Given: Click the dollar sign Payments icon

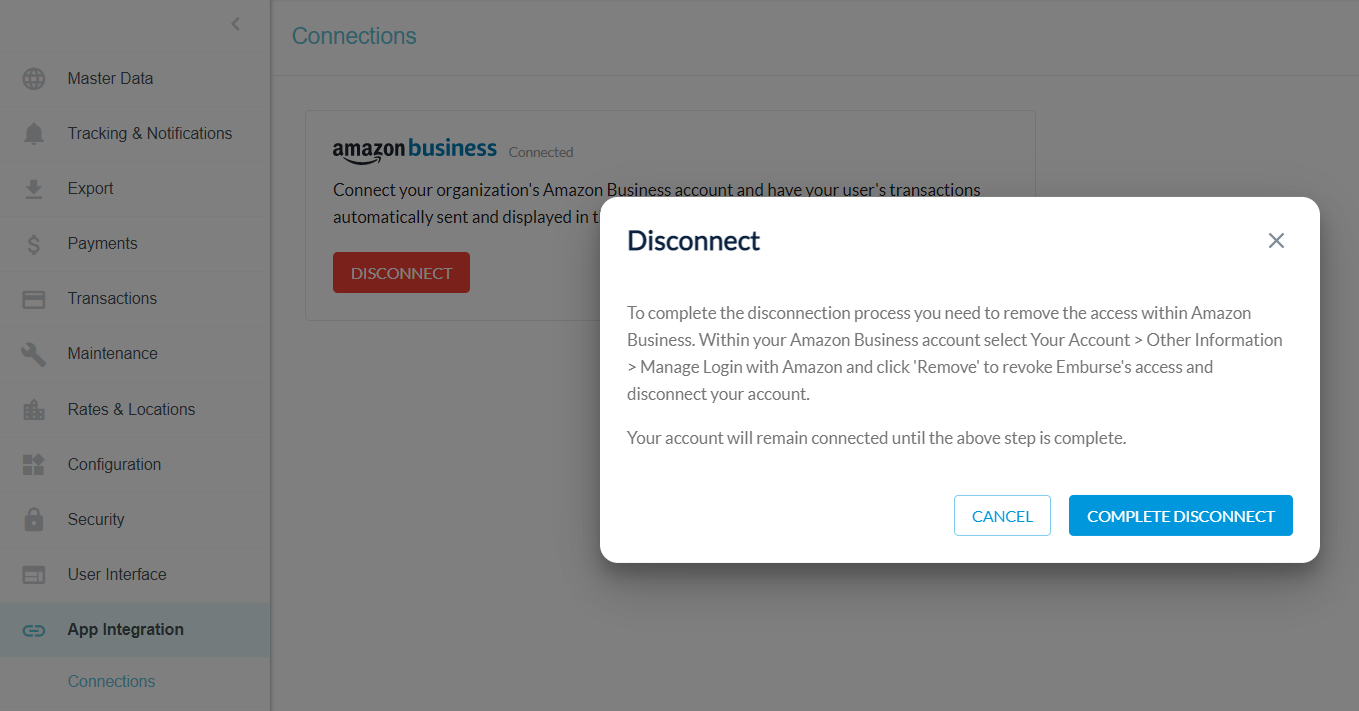Looking at the screenshot, I should click(x=34, y=244).
